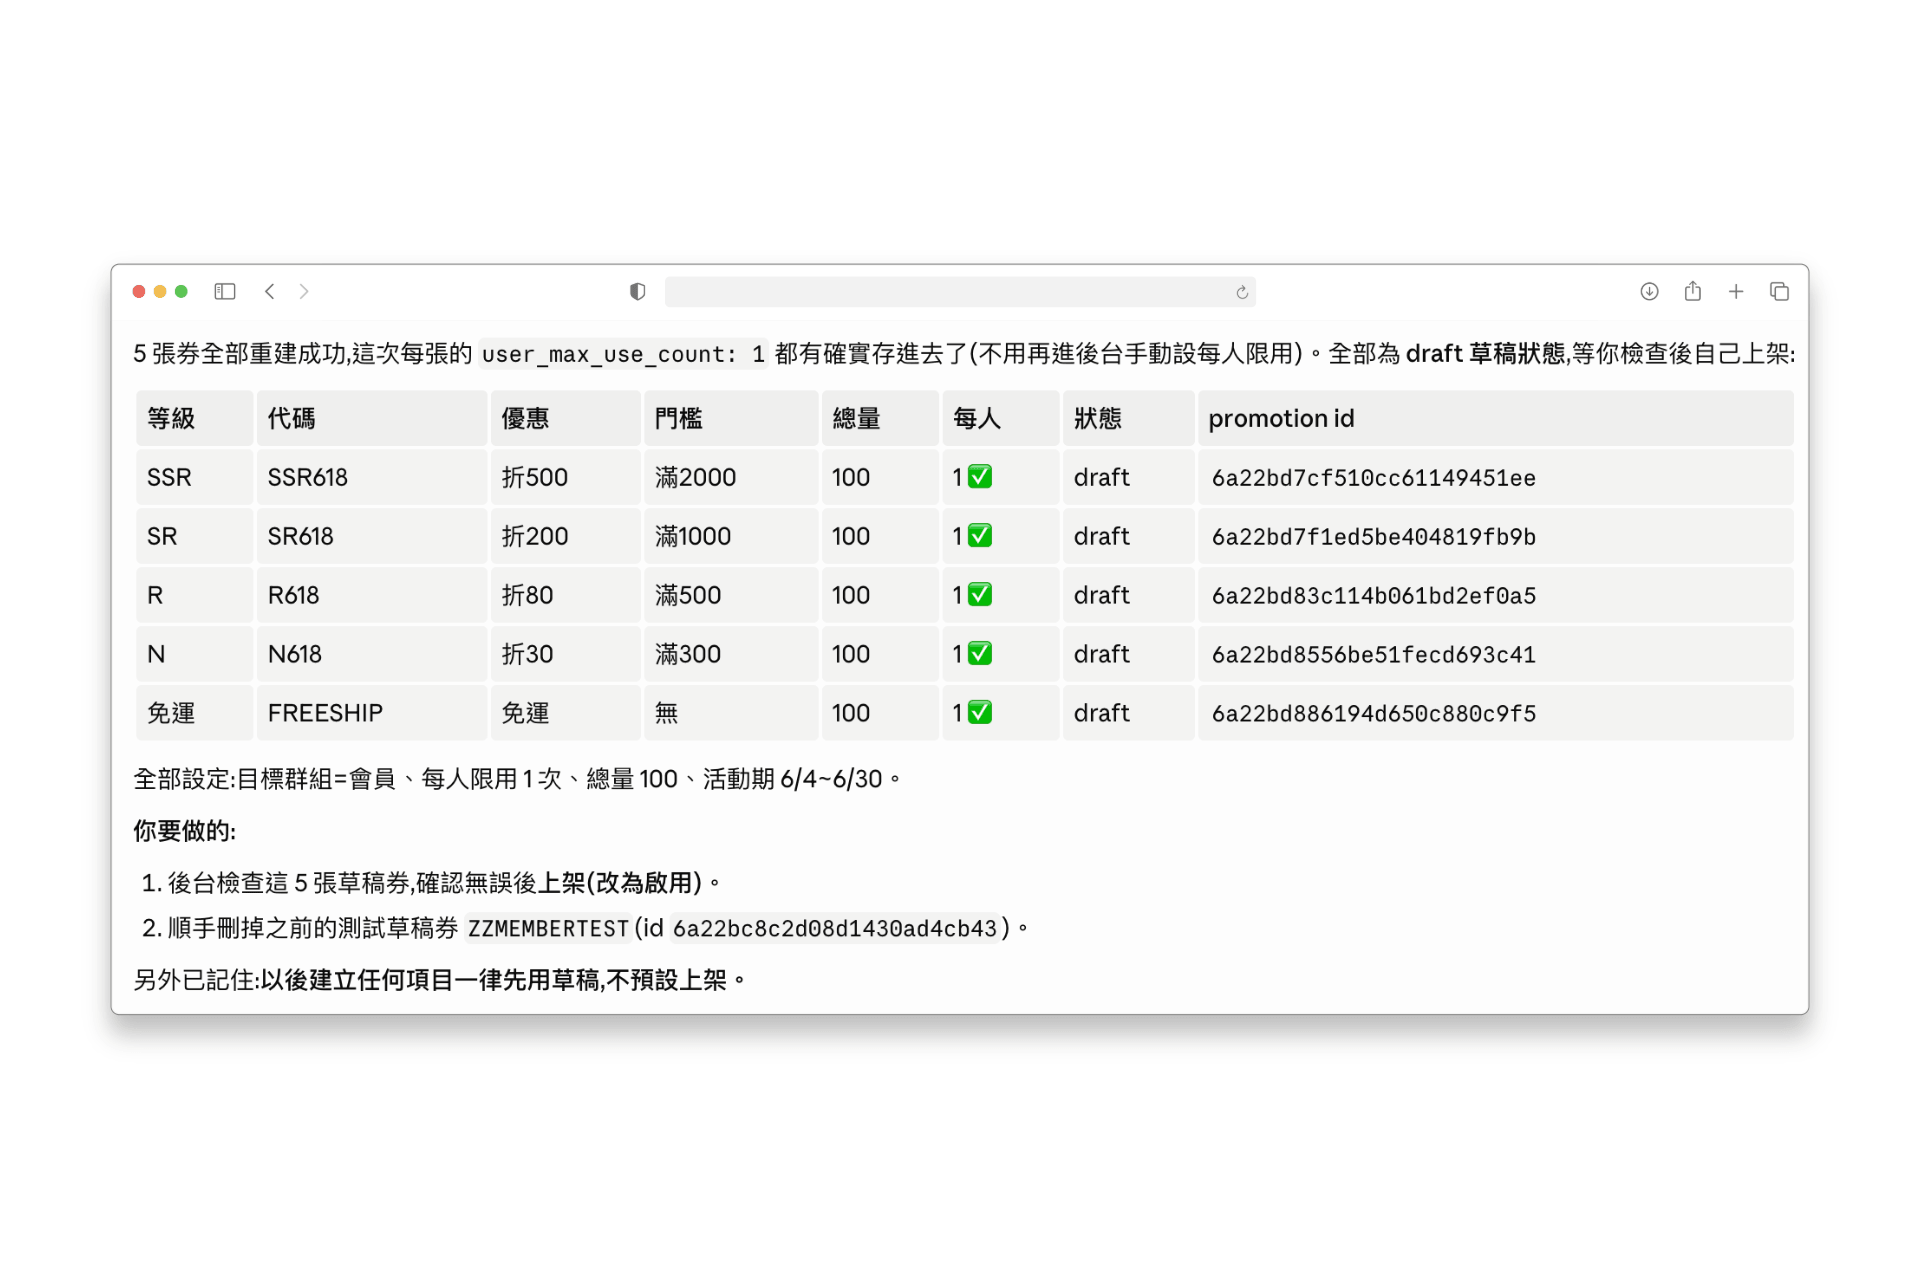Select the 全部設定 summary line
The width and height of the screenshot is (1920, 1280).
[517, 779]
